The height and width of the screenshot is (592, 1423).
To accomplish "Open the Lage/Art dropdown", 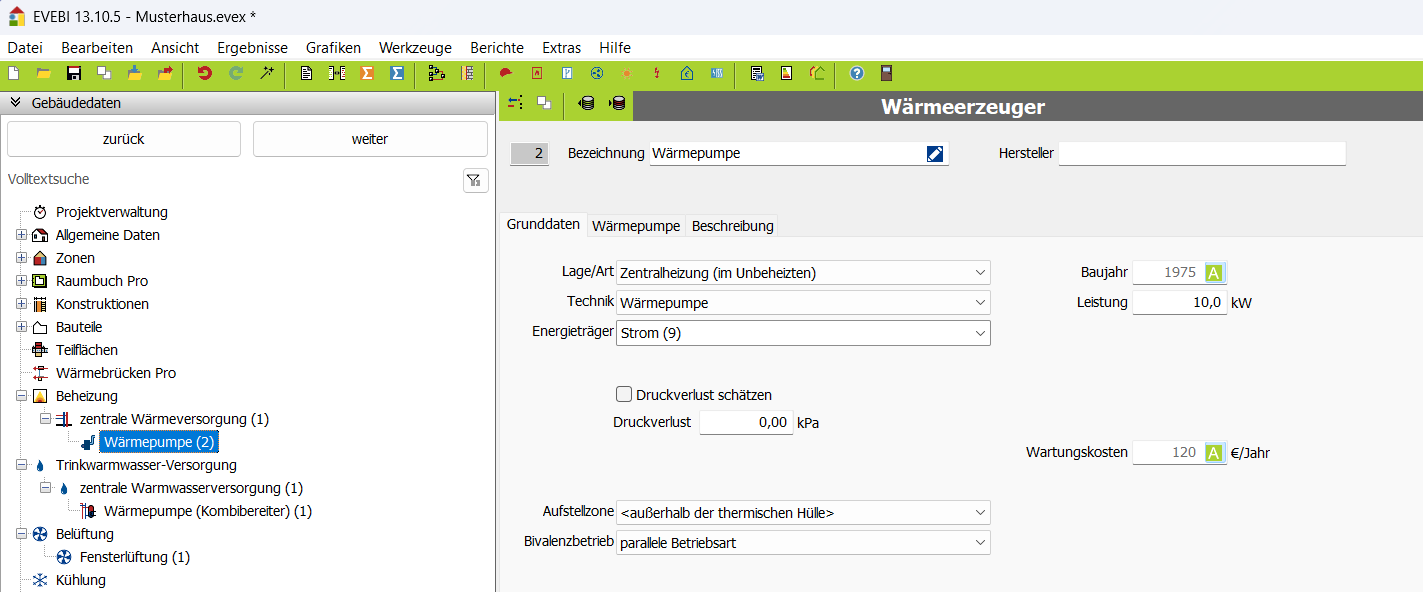I will (802, 273).
